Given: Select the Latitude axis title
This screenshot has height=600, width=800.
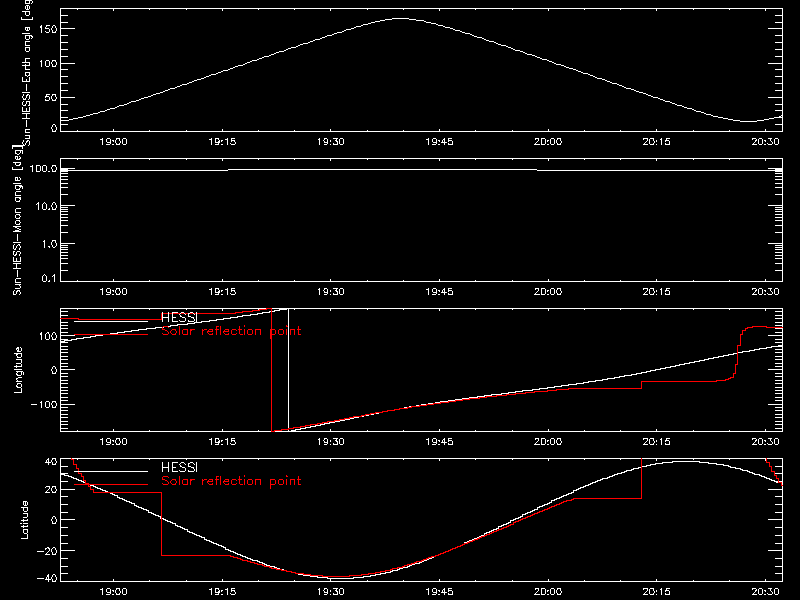Looking at the screenshot, I should click(x=24, y=520).
